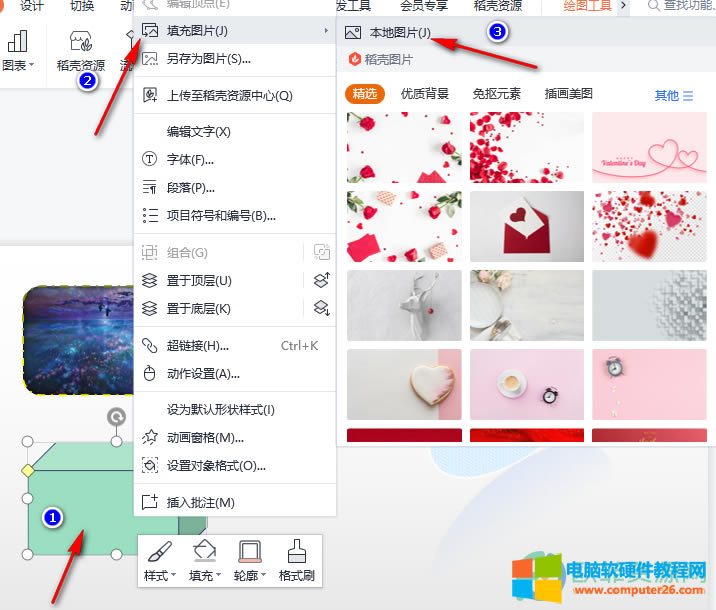Viewport: 716px width, 610px height.
Task: Expand 其他 more categories list
Action: [674, 95]
